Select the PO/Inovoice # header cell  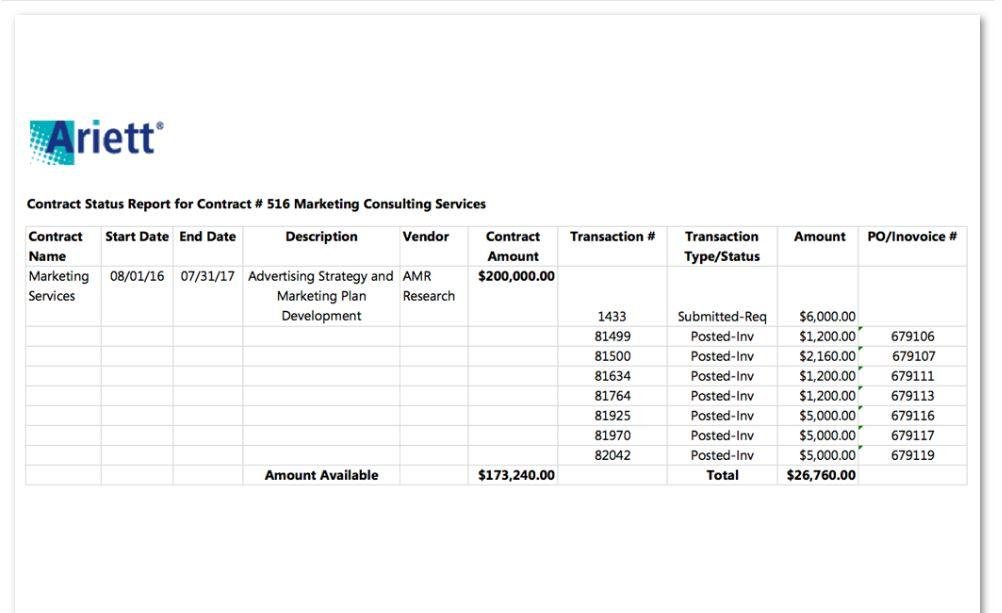pos(912,237)
